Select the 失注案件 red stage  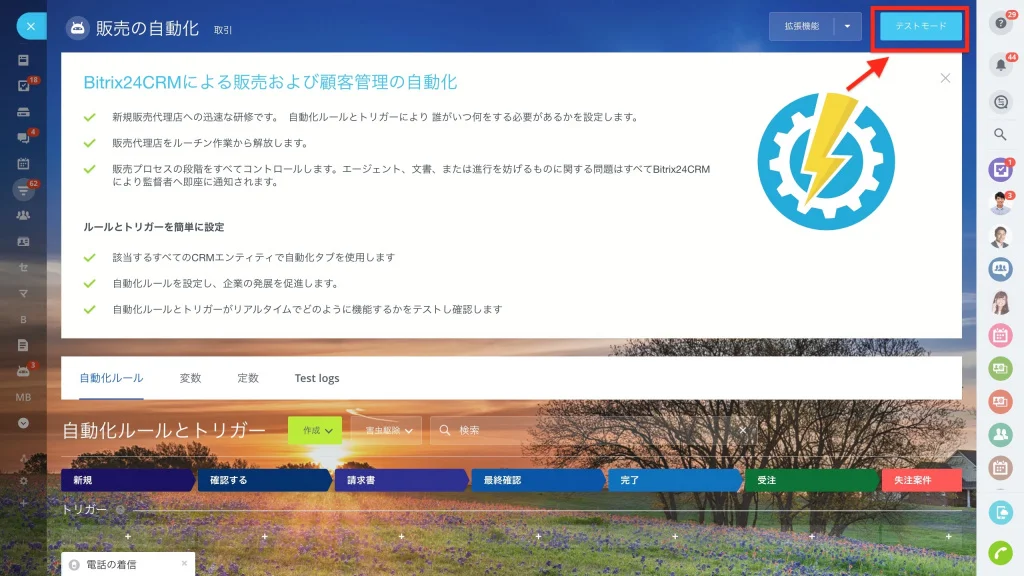[x=921, y=480]
